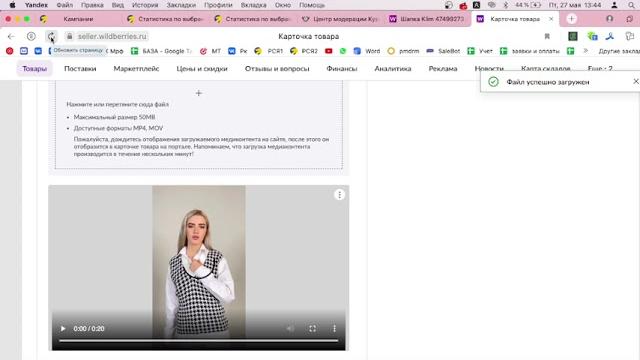Go back with the browser back arrow
The width and height of the screenshot is (640, 360).
(x=11, y=36)
